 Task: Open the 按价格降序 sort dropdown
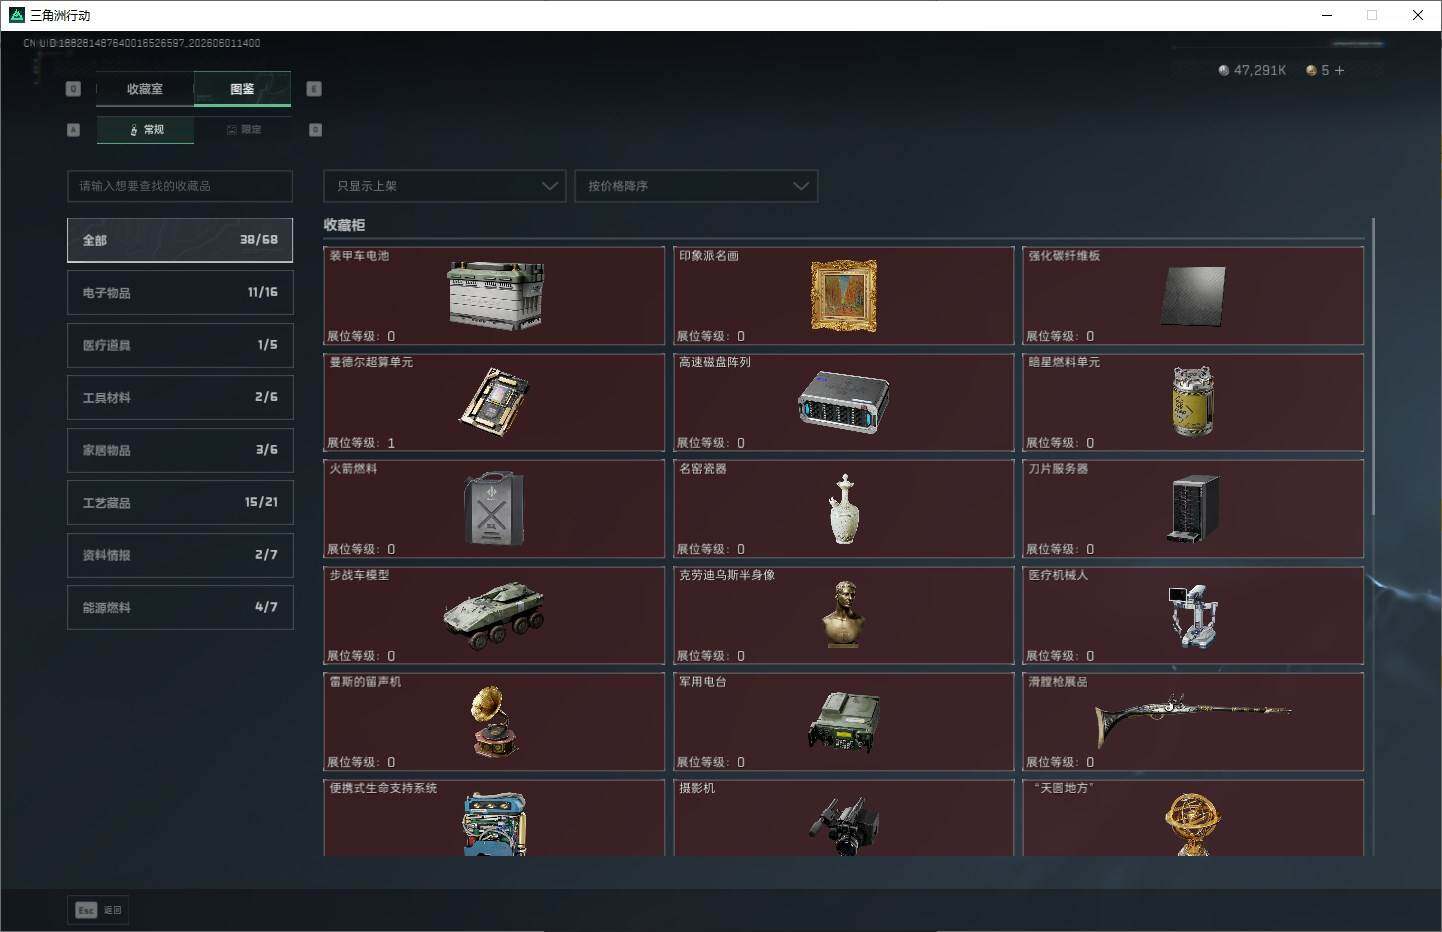(696, 186)
